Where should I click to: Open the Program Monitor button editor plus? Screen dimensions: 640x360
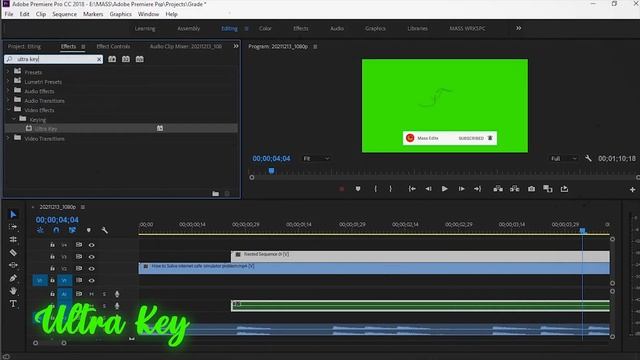tap(632, 190)
